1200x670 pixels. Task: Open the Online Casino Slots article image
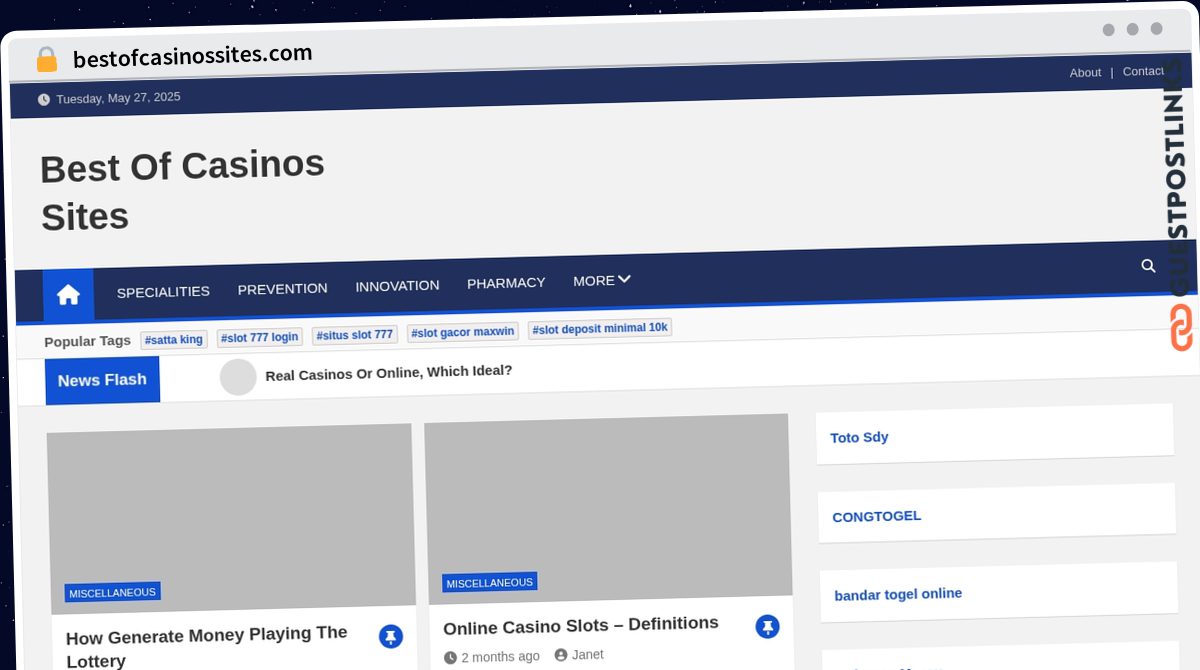(x=608, y=507)
